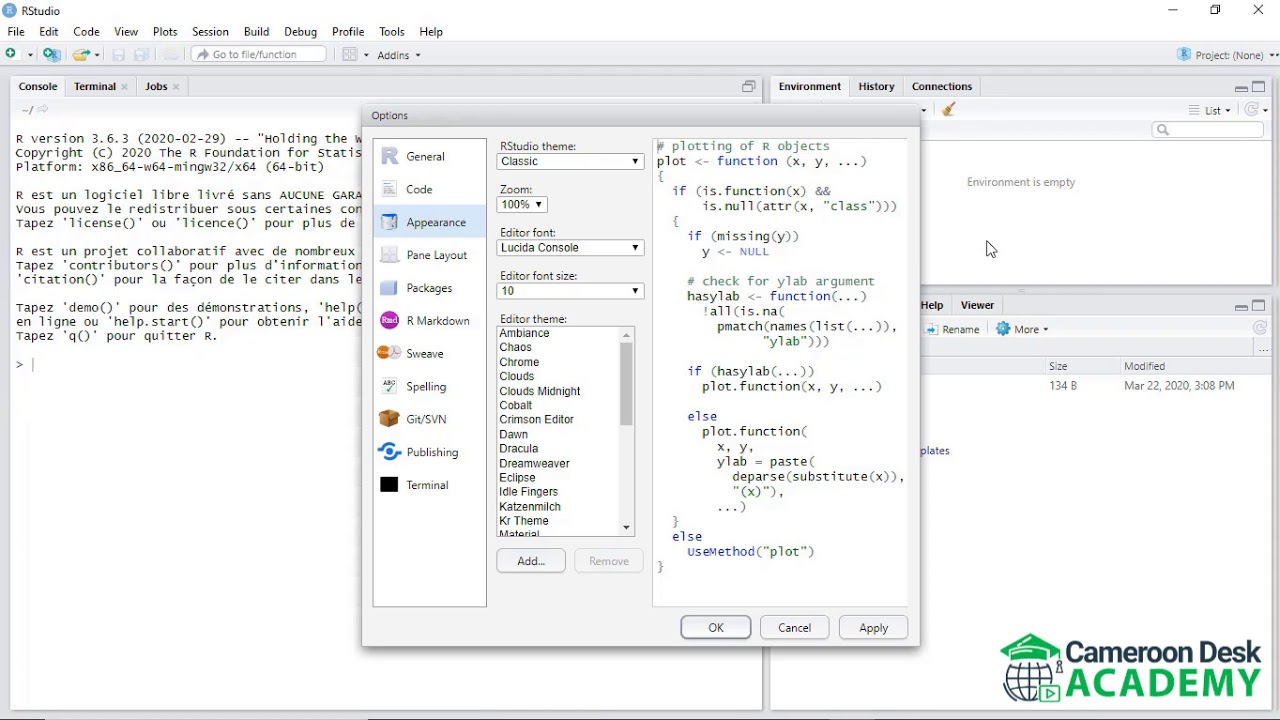Select the Publishing options icon
Image resolution: width=1280 pixels, height=720 pixels.
click(389, 452)
